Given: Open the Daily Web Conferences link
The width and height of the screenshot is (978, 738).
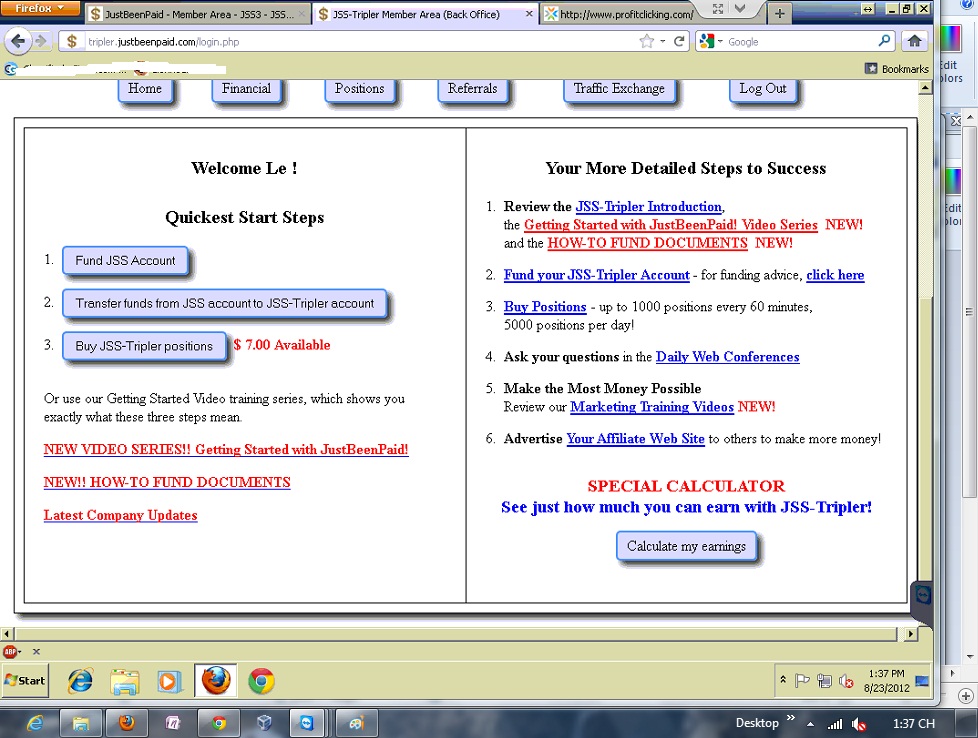Looking at the screenshot, I should [727, 357].
